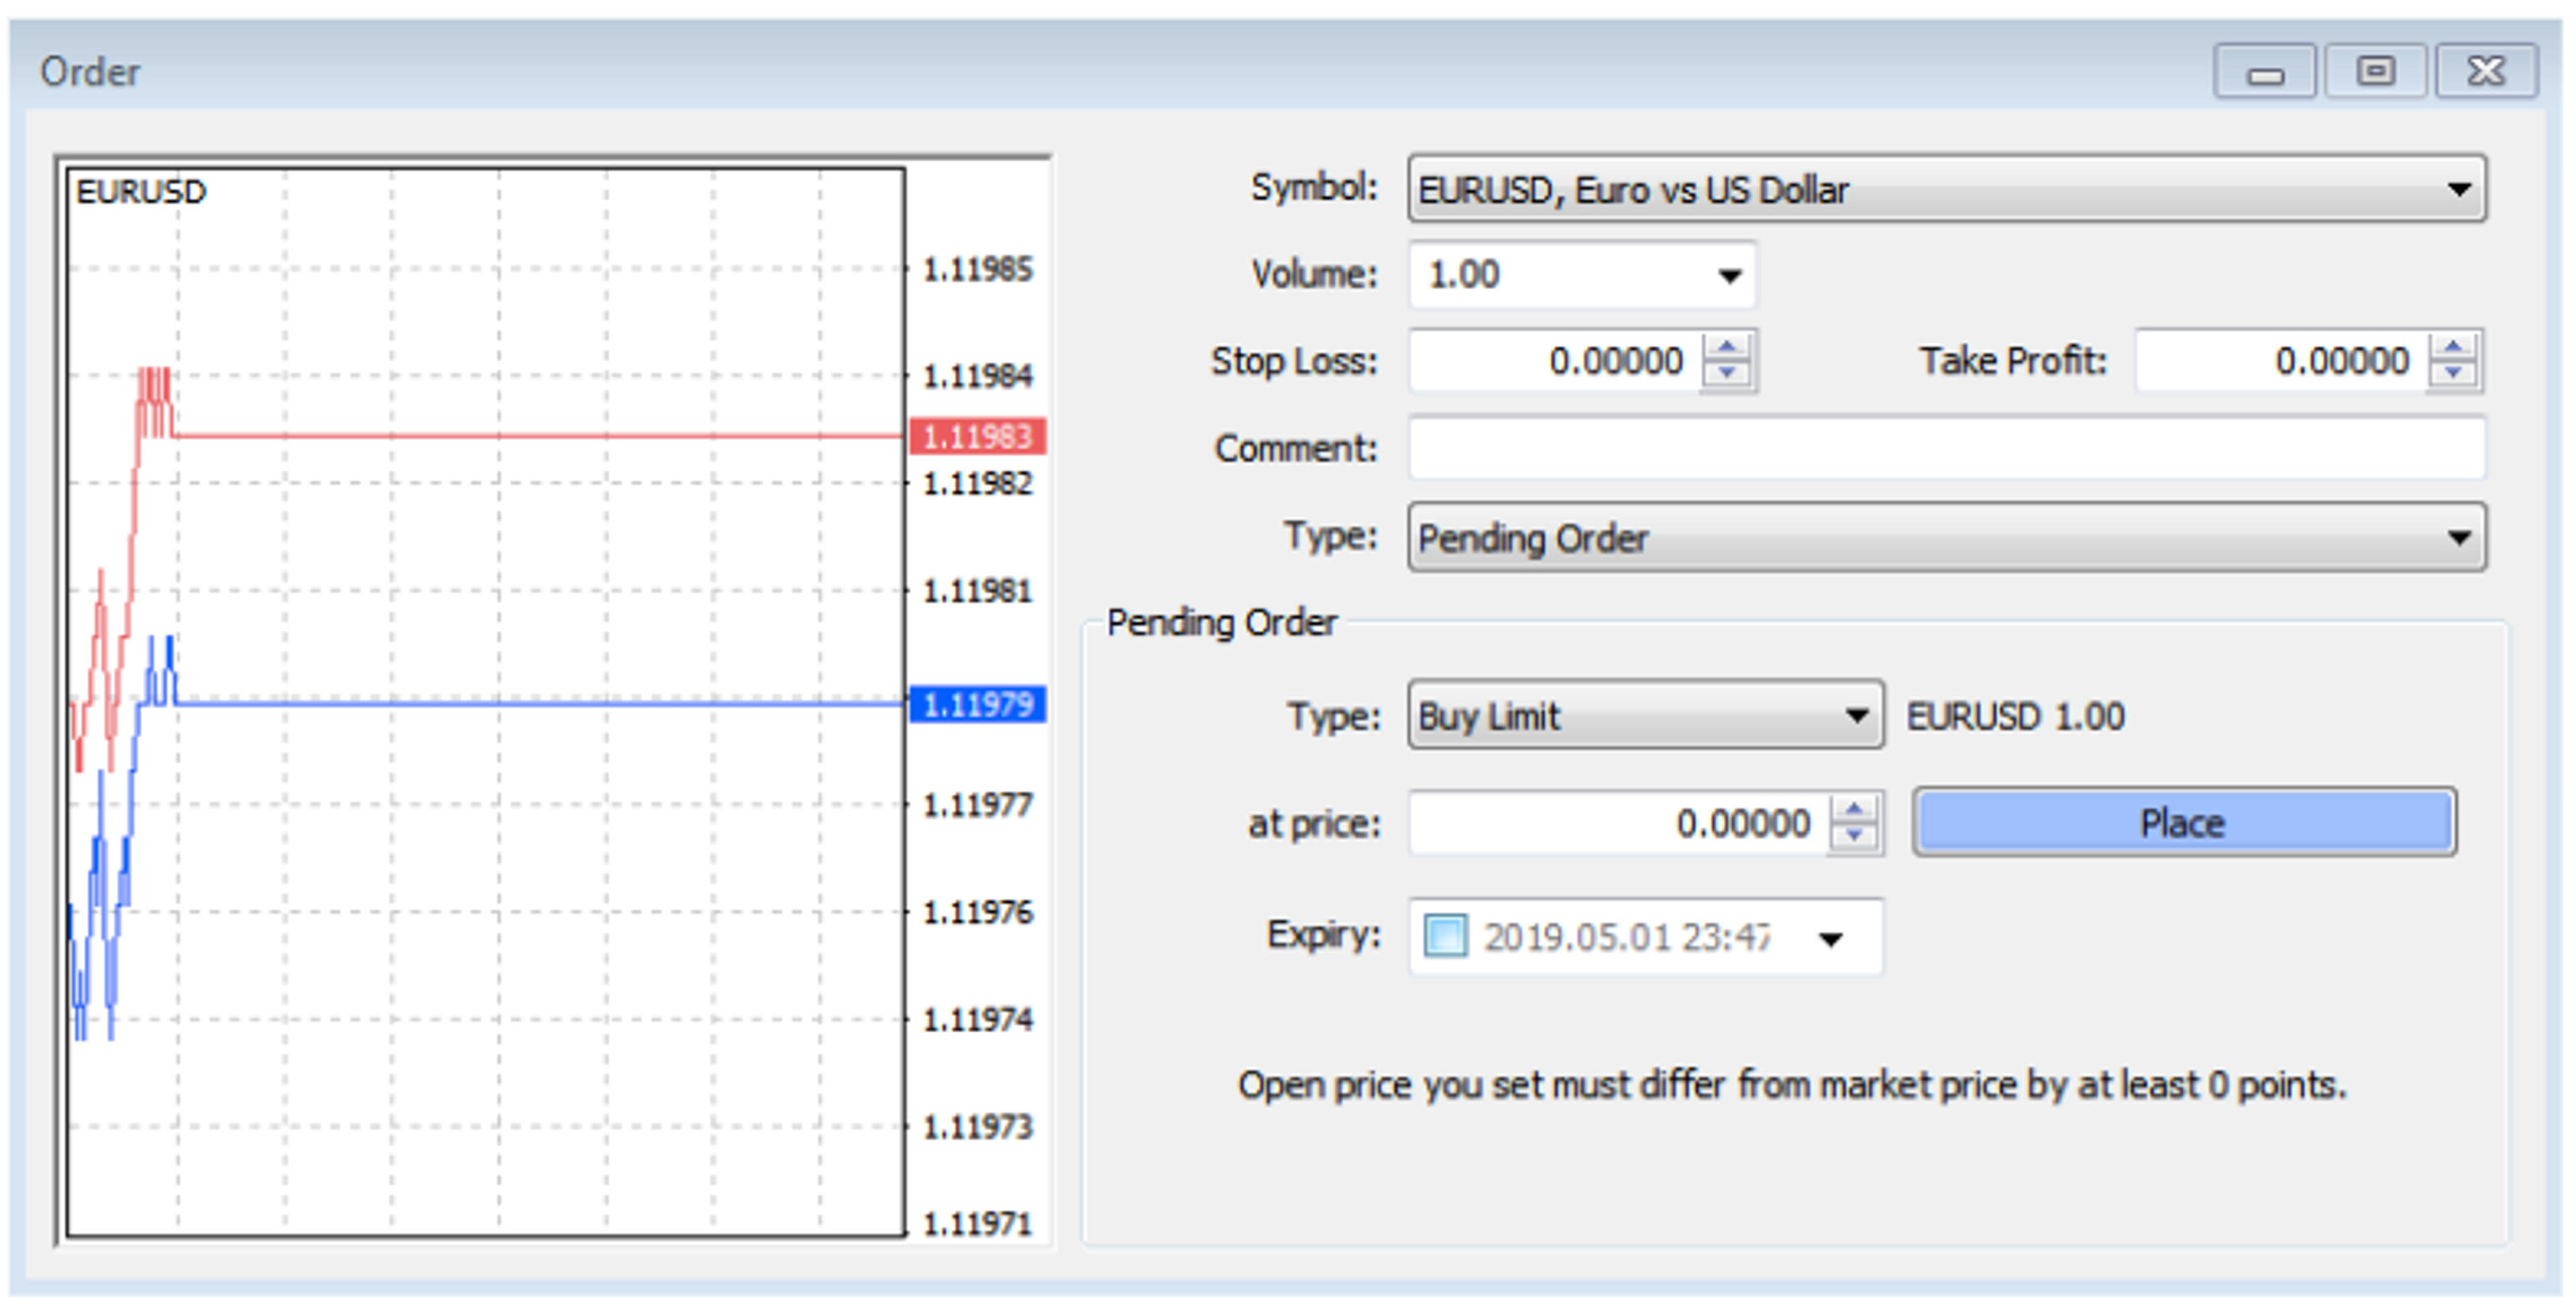Enable the Expiry checkbox
This screenshot has height=1303, width=2576.
[x=1445, y=937]
